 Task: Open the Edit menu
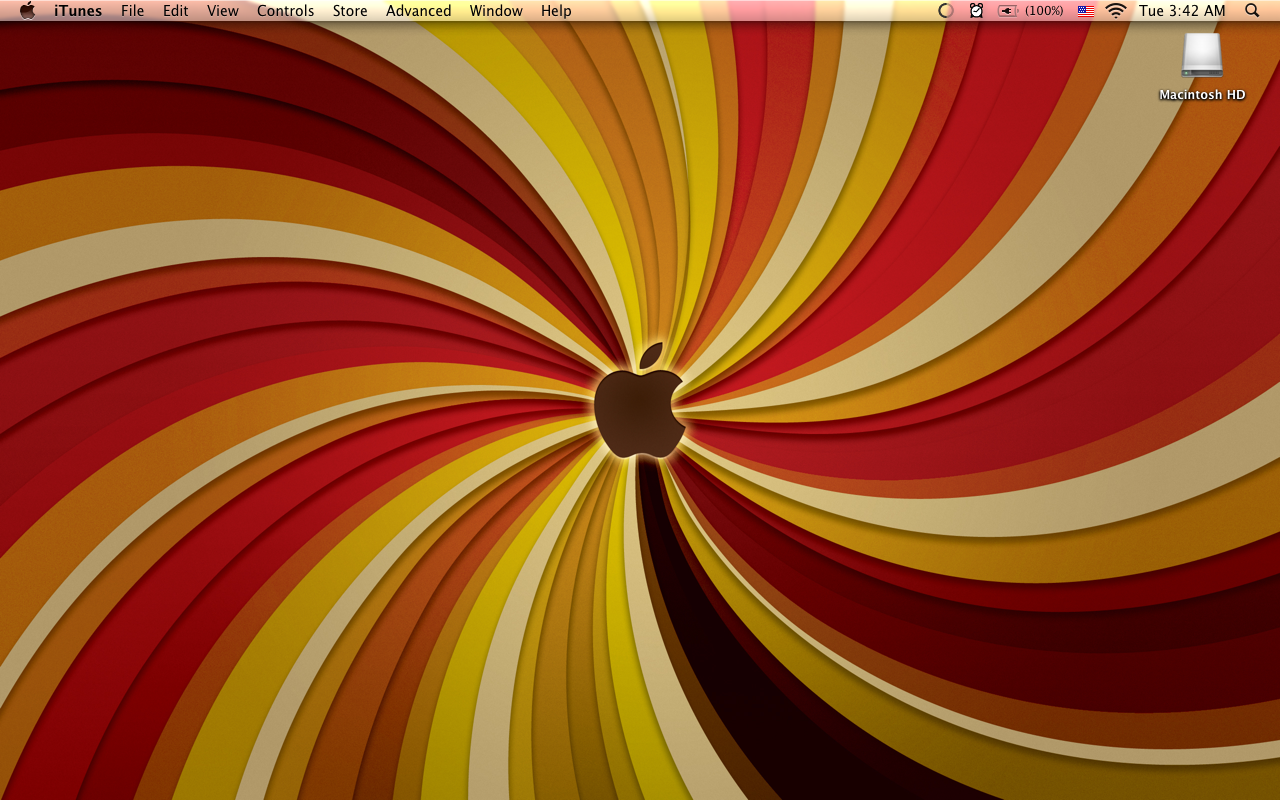176,11
